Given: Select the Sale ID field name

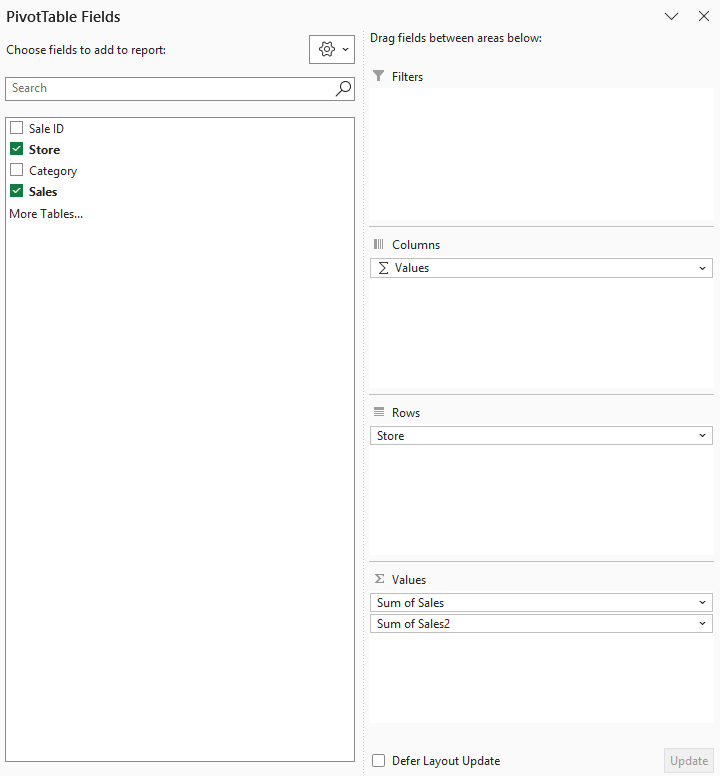Looking at the screenshot, I should click(46, 129).
